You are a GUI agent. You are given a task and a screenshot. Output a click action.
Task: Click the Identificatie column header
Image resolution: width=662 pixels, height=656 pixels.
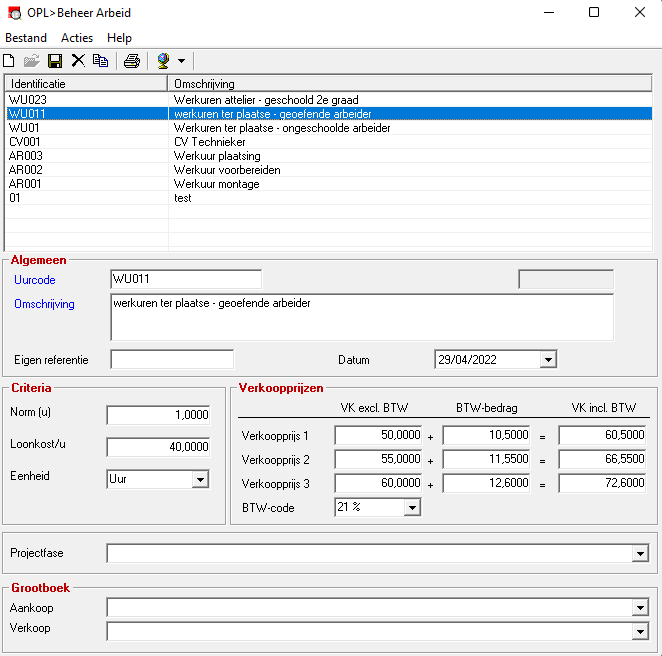tap(86, 84)
